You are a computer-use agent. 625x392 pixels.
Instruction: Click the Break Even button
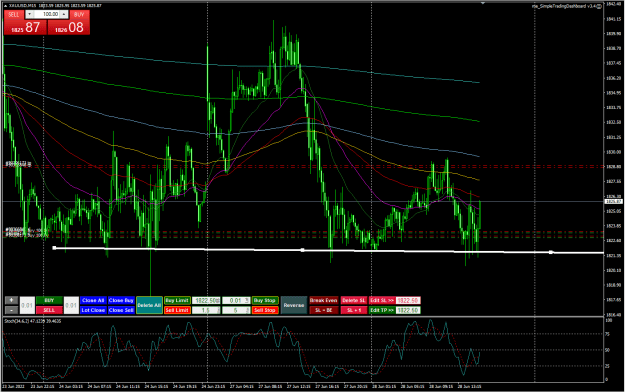[324, 300]
